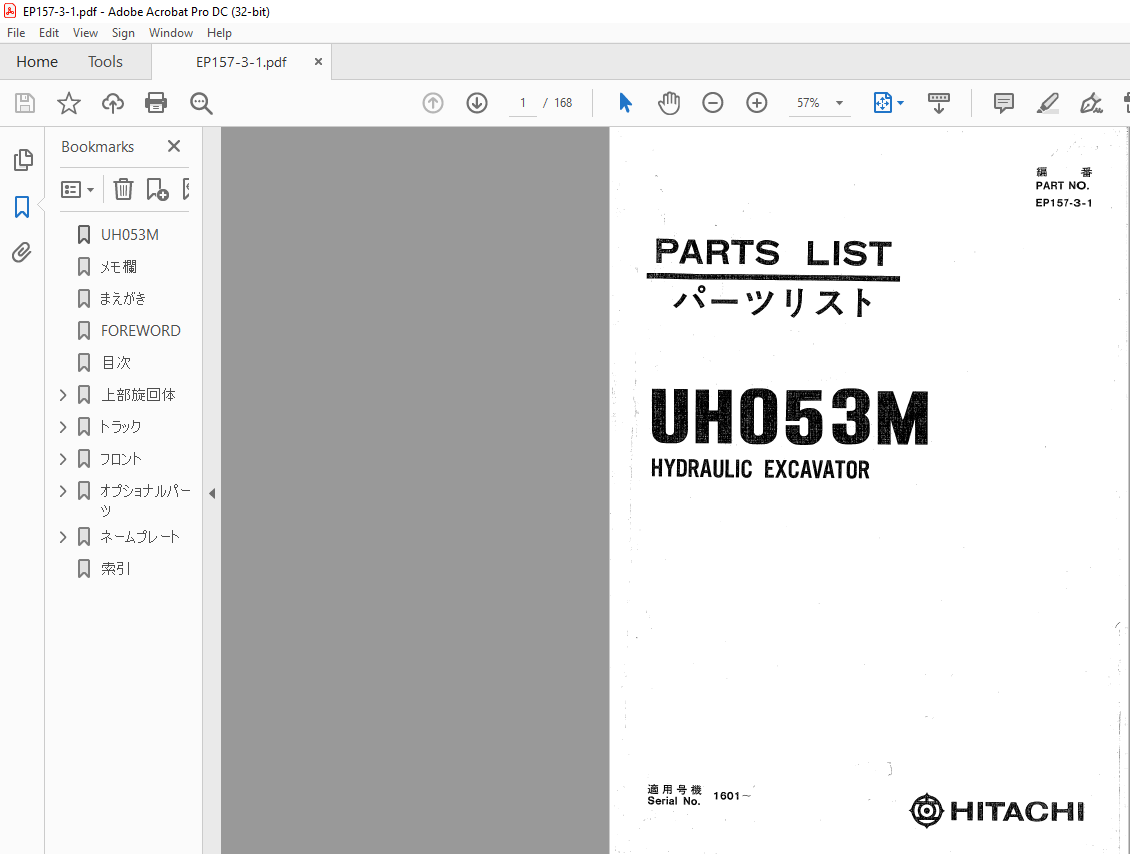The width and height of the screenshot is (1130, 854).
Task: Switch to the Tools tab
Action: pos(105,62)
